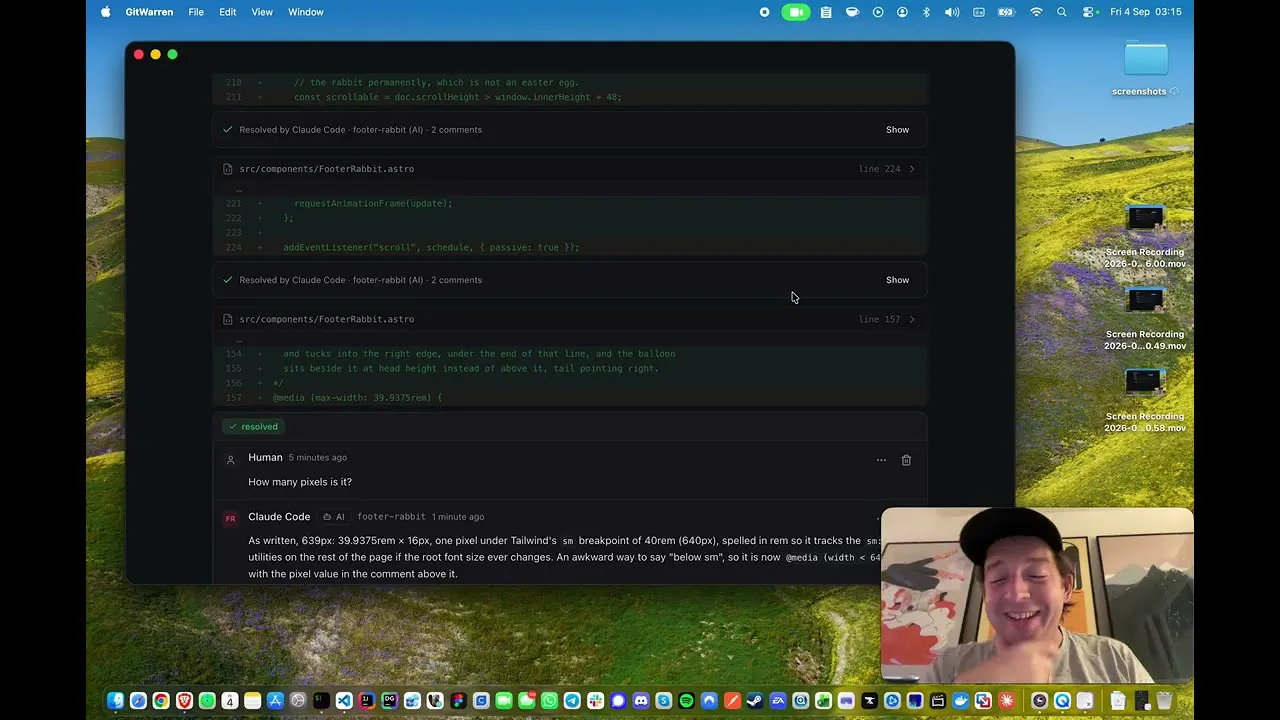This screenshot has height=720, width=1280.
Task: Stop screen recording from the menu bar
Action: click(765, 12)
